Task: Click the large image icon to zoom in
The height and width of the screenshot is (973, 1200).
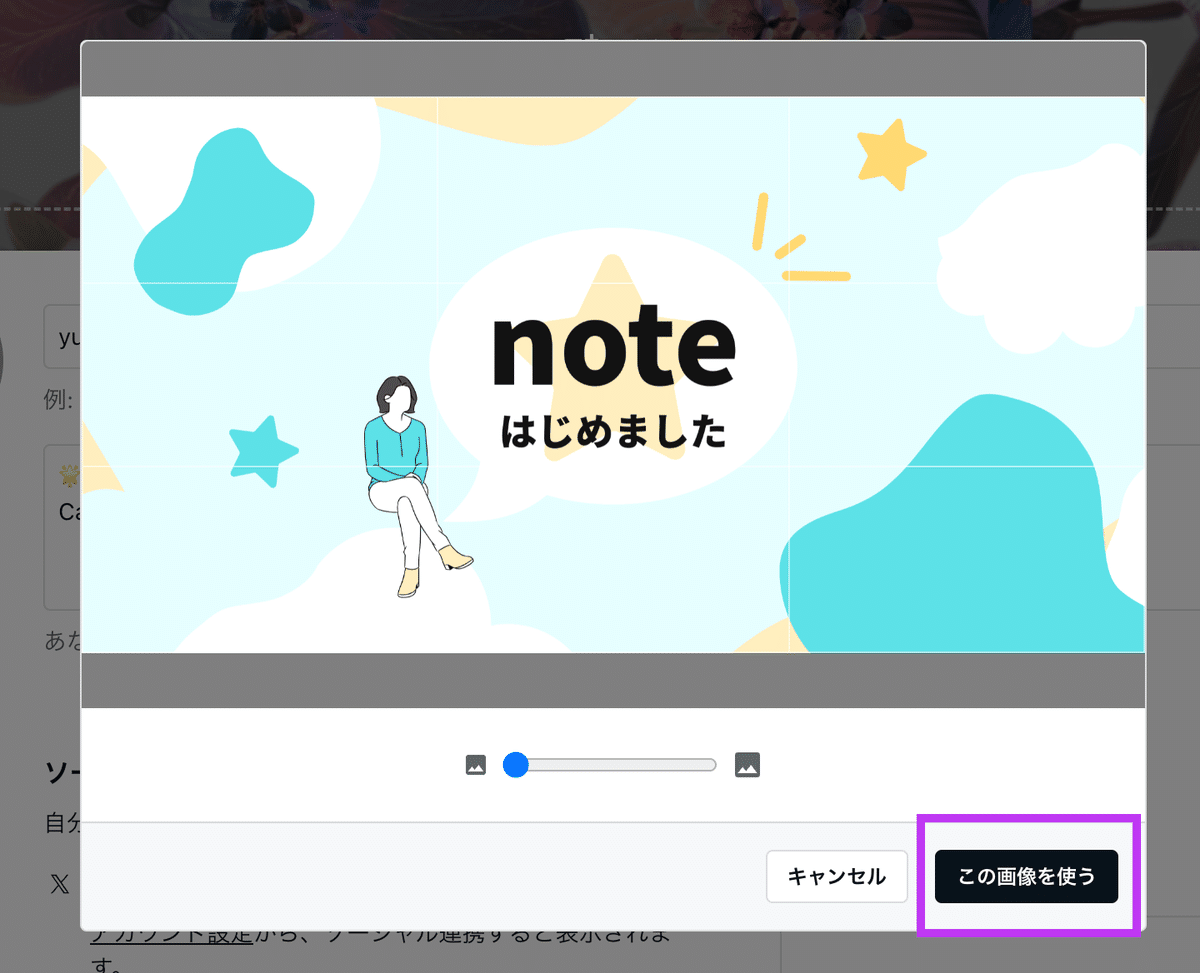Action: [x=748, y=764]
